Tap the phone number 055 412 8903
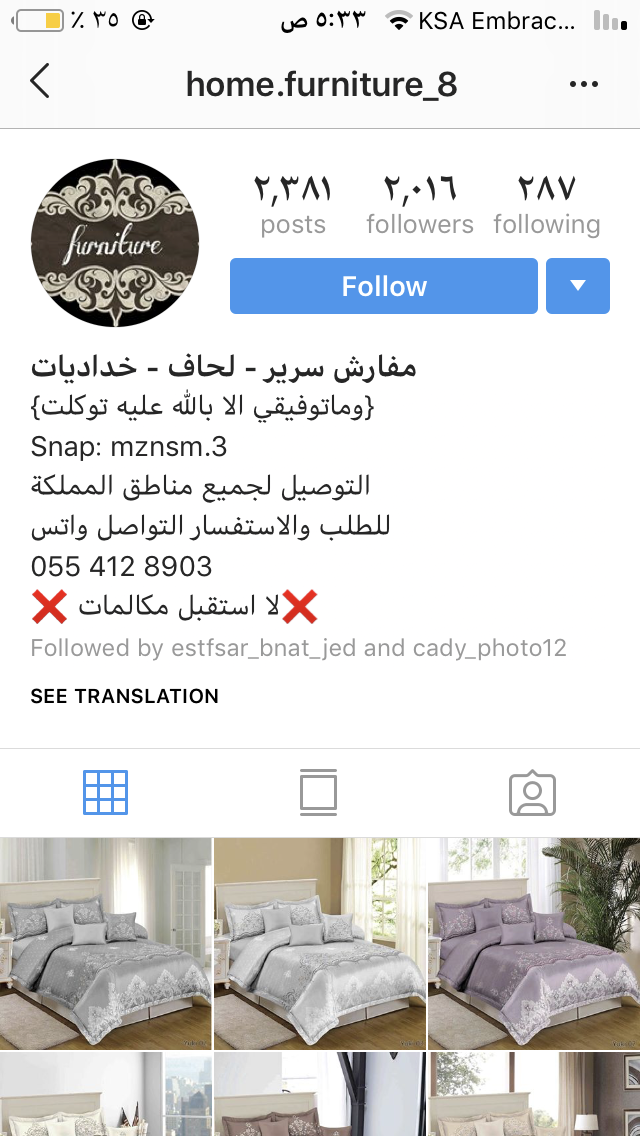This screenshot has height=1136, width=640. point(122,567)
